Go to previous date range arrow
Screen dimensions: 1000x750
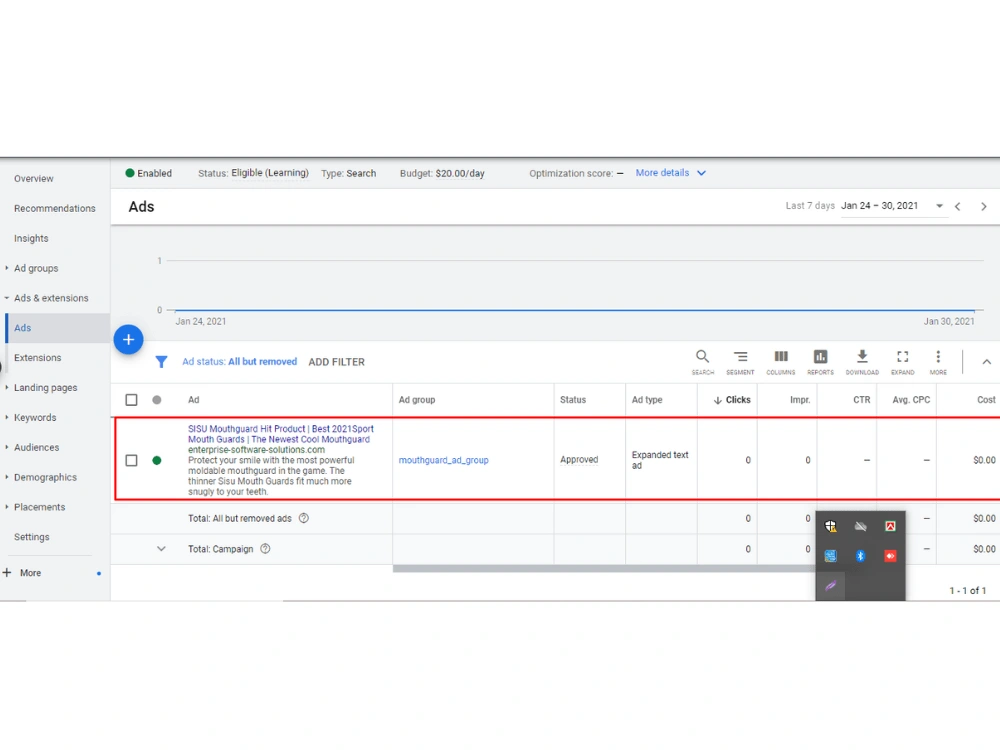957,206
